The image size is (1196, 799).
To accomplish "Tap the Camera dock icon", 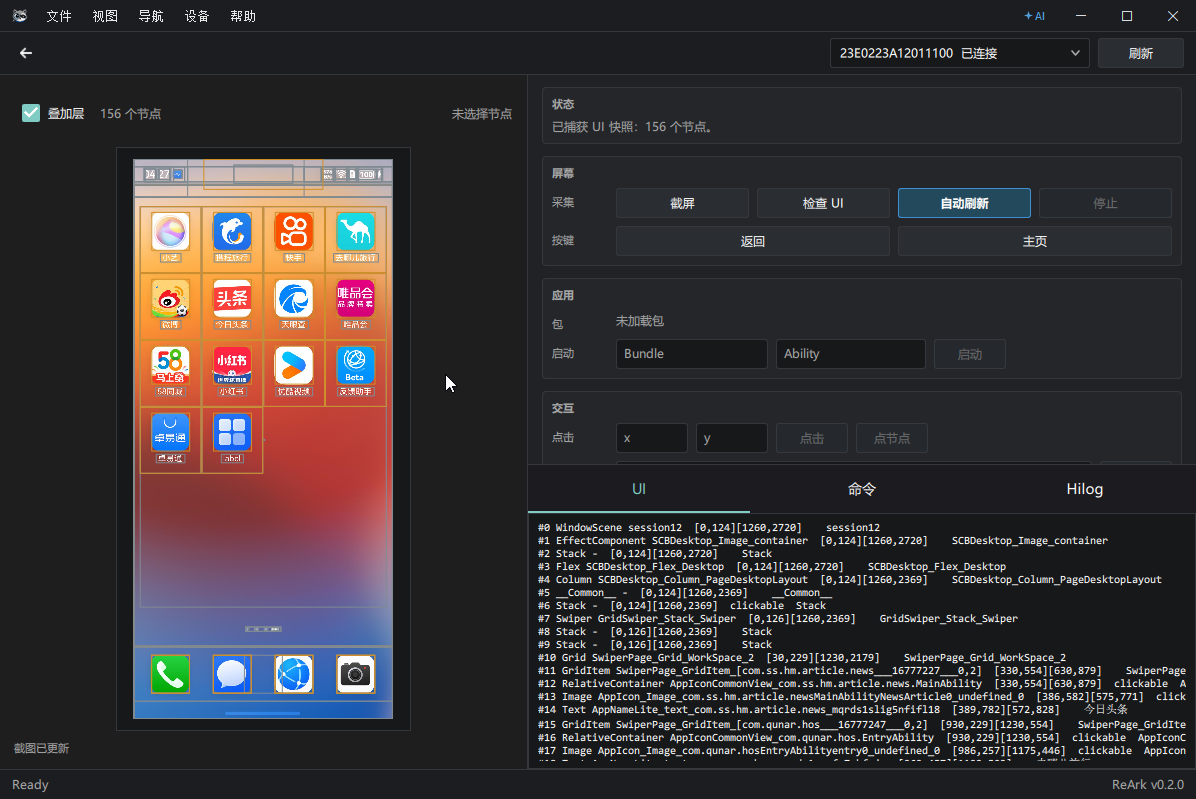I will tap(355, 674).
